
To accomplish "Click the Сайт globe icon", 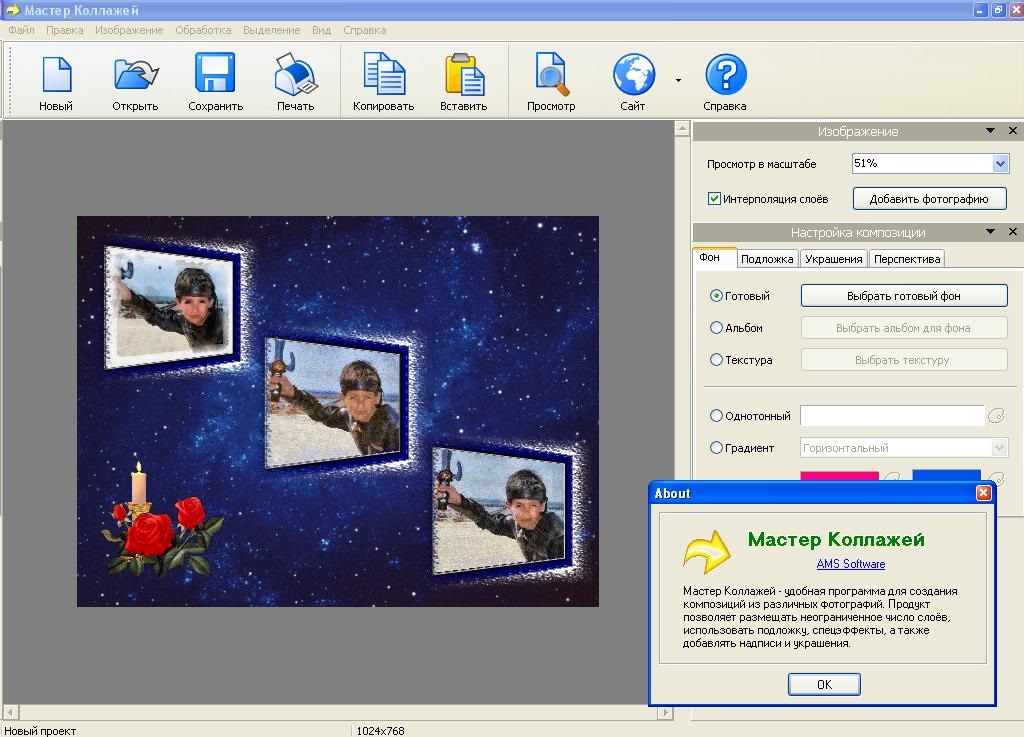I will [633, 75].
